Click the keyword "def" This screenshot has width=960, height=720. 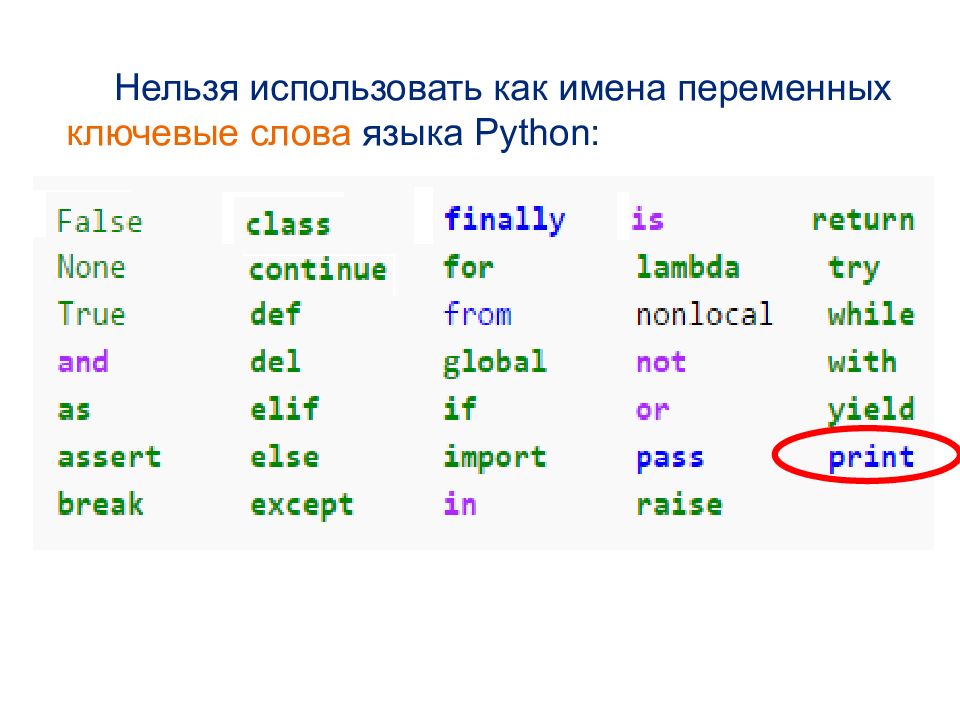click(x=275, y=313)
